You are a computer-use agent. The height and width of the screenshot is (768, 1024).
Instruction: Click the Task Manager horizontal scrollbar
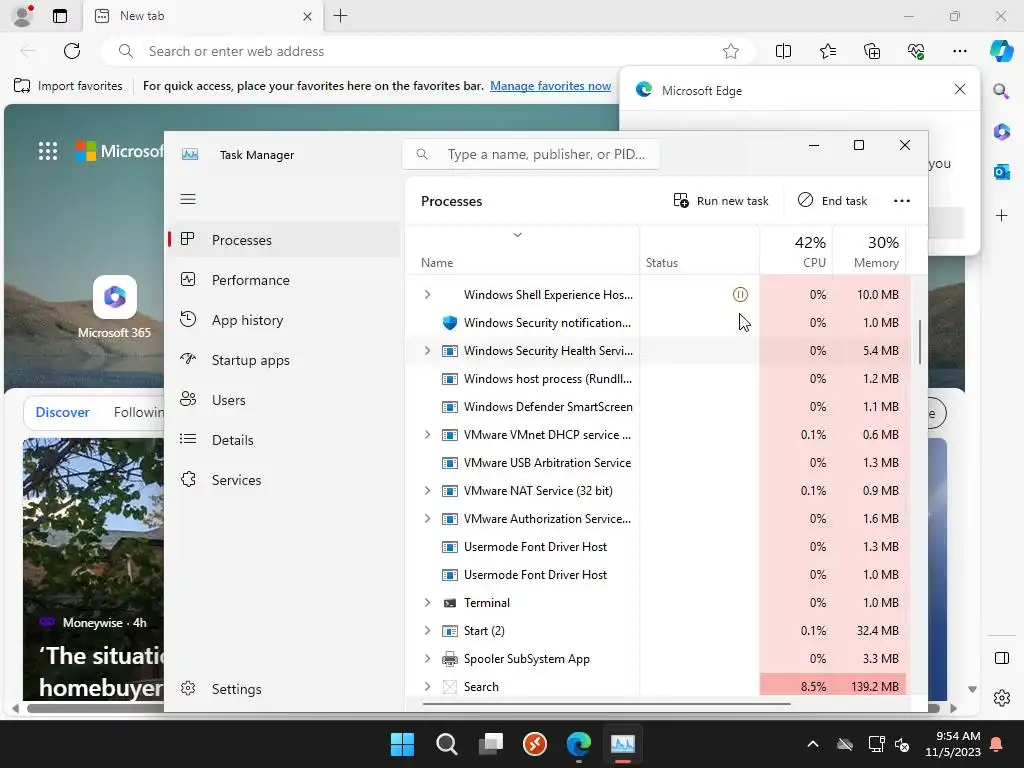(606, 704)
